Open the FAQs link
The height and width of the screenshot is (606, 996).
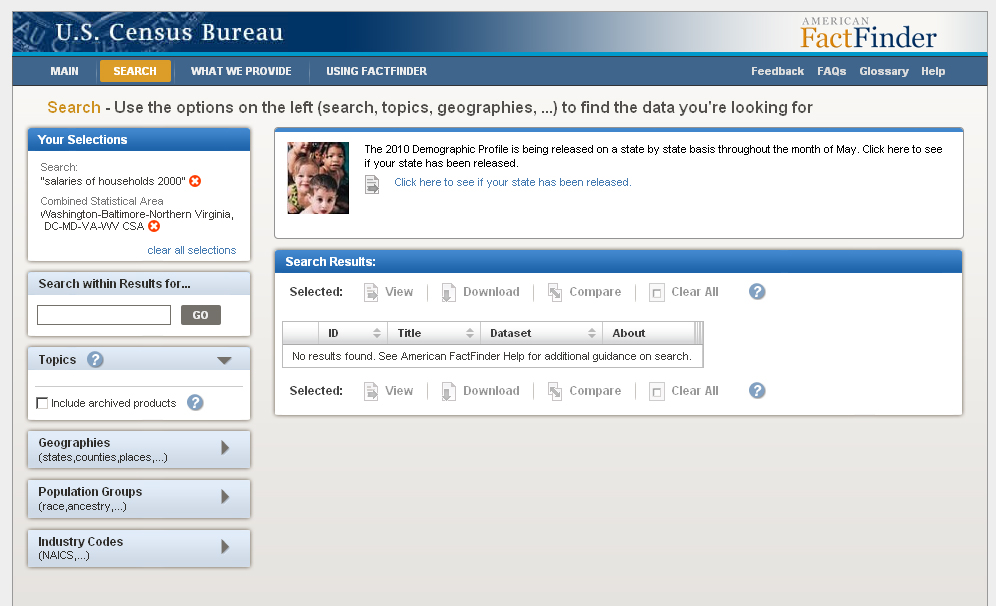click(831, 71)
